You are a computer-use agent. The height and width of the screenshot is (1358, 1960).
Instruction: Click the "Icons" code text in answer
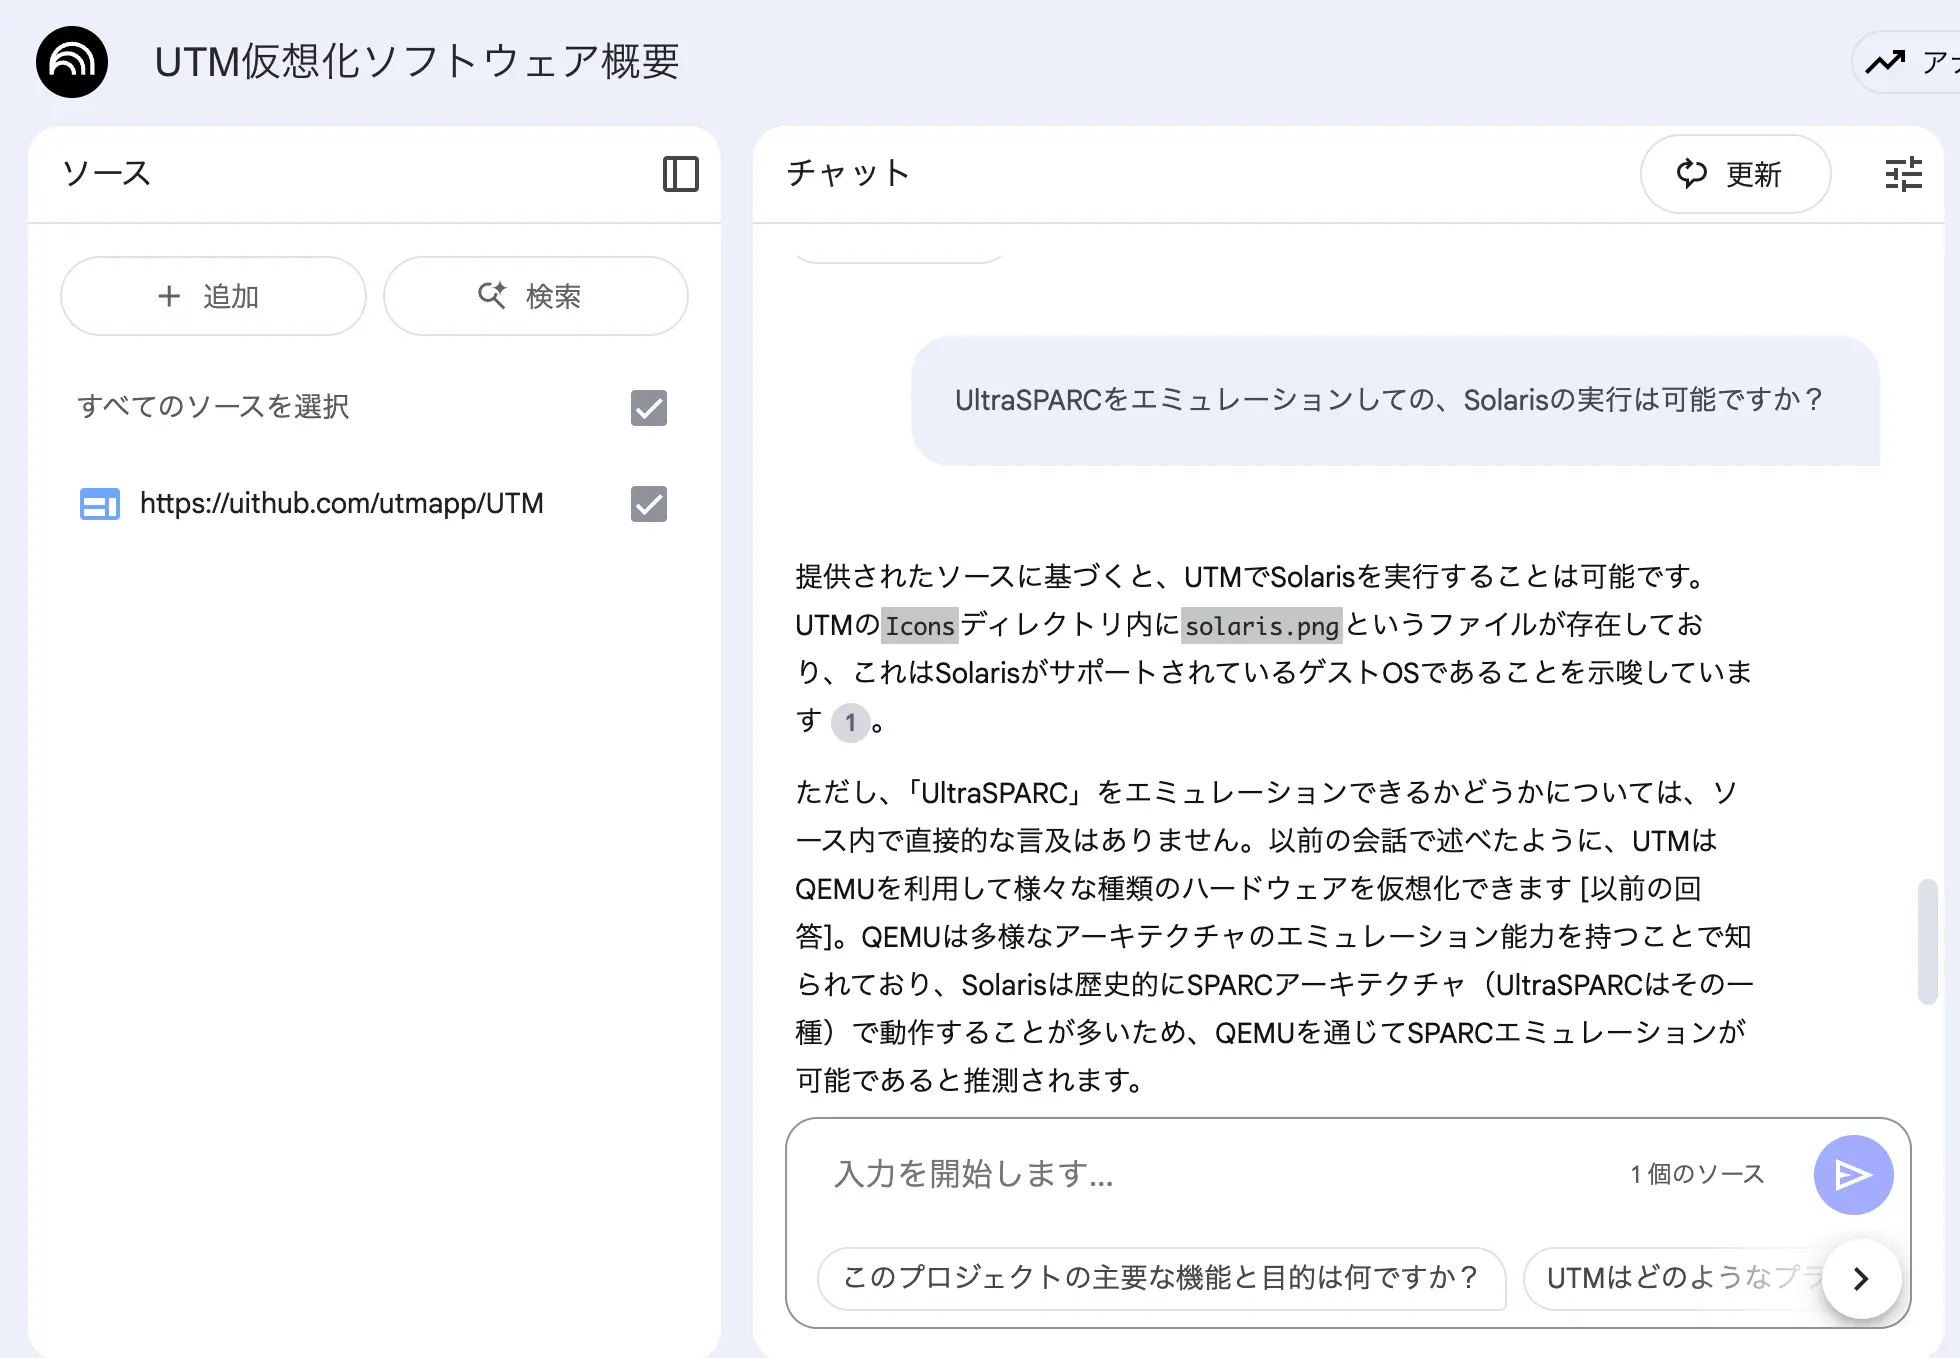[920, 626]
